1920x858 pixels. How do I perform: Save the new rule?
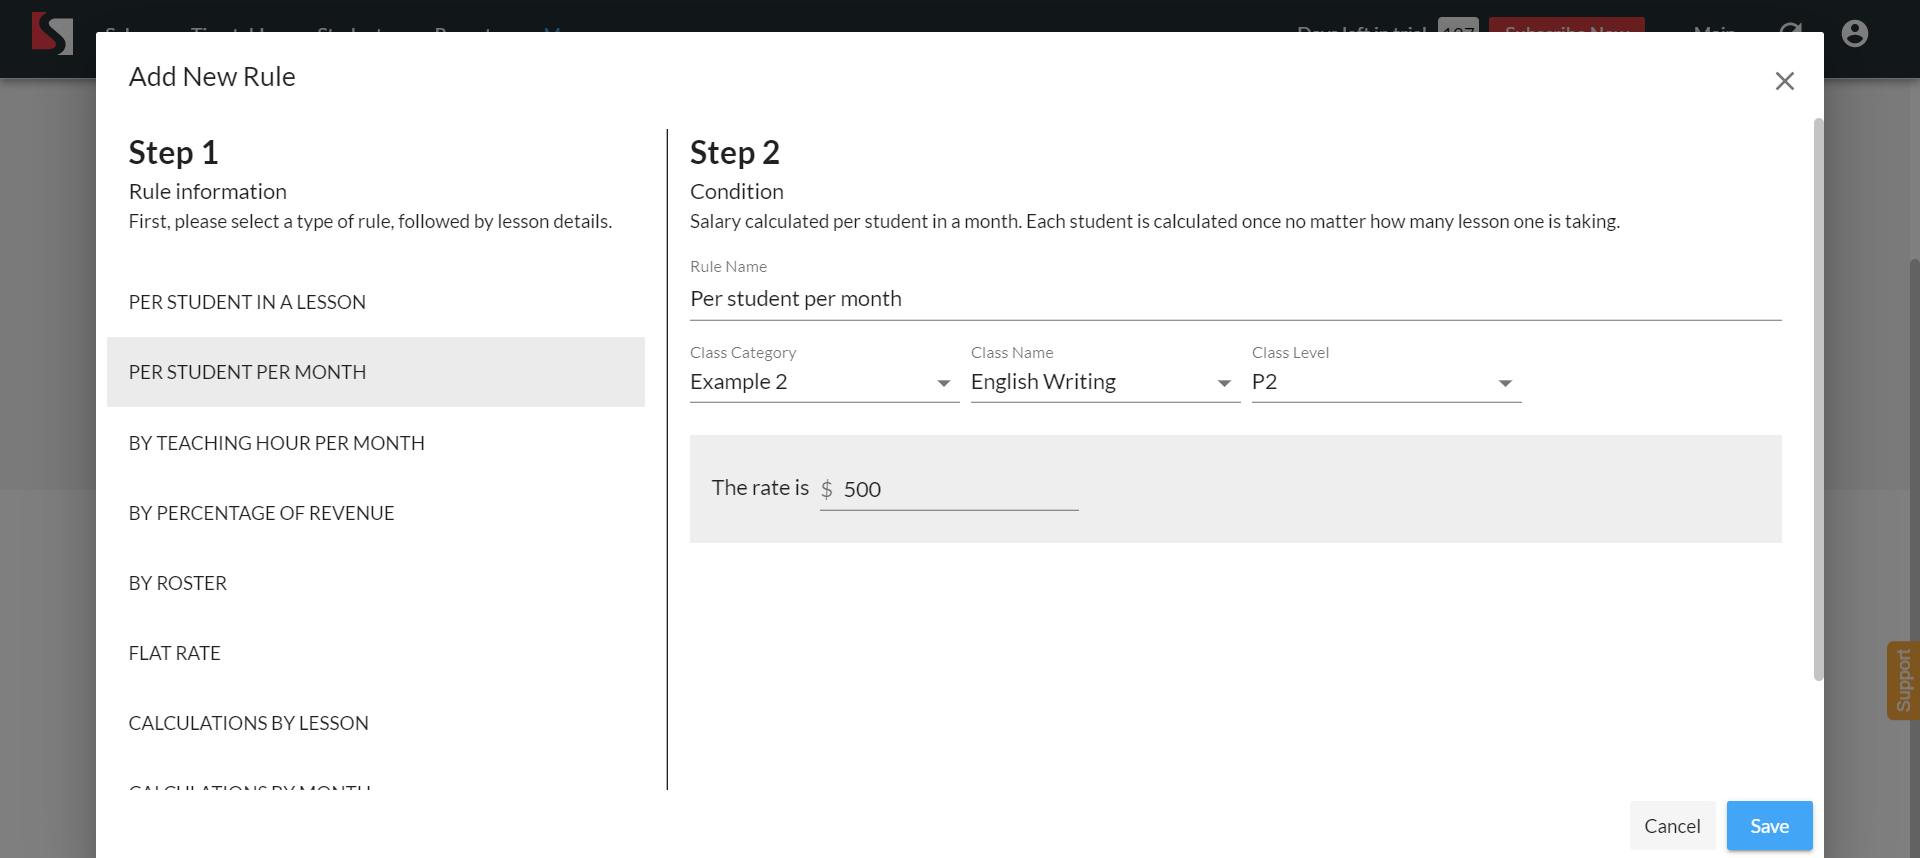point(1769,826)
